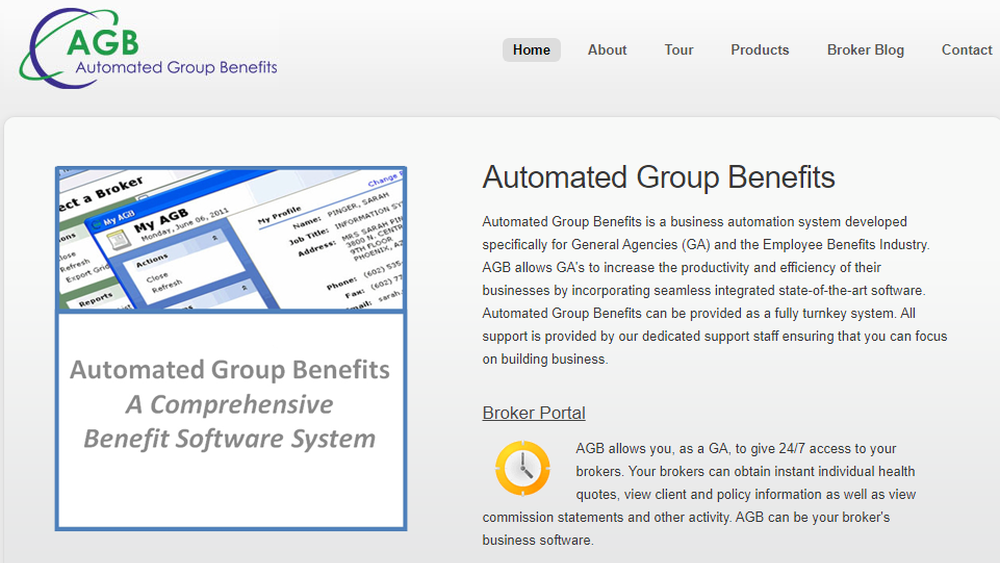
Task: Open the Products page
Action: (x=760, y=50)
